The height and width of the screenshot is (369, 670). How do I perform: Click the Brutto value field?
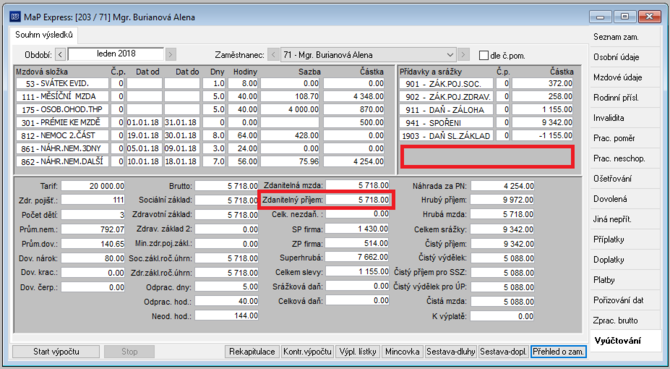227,186
